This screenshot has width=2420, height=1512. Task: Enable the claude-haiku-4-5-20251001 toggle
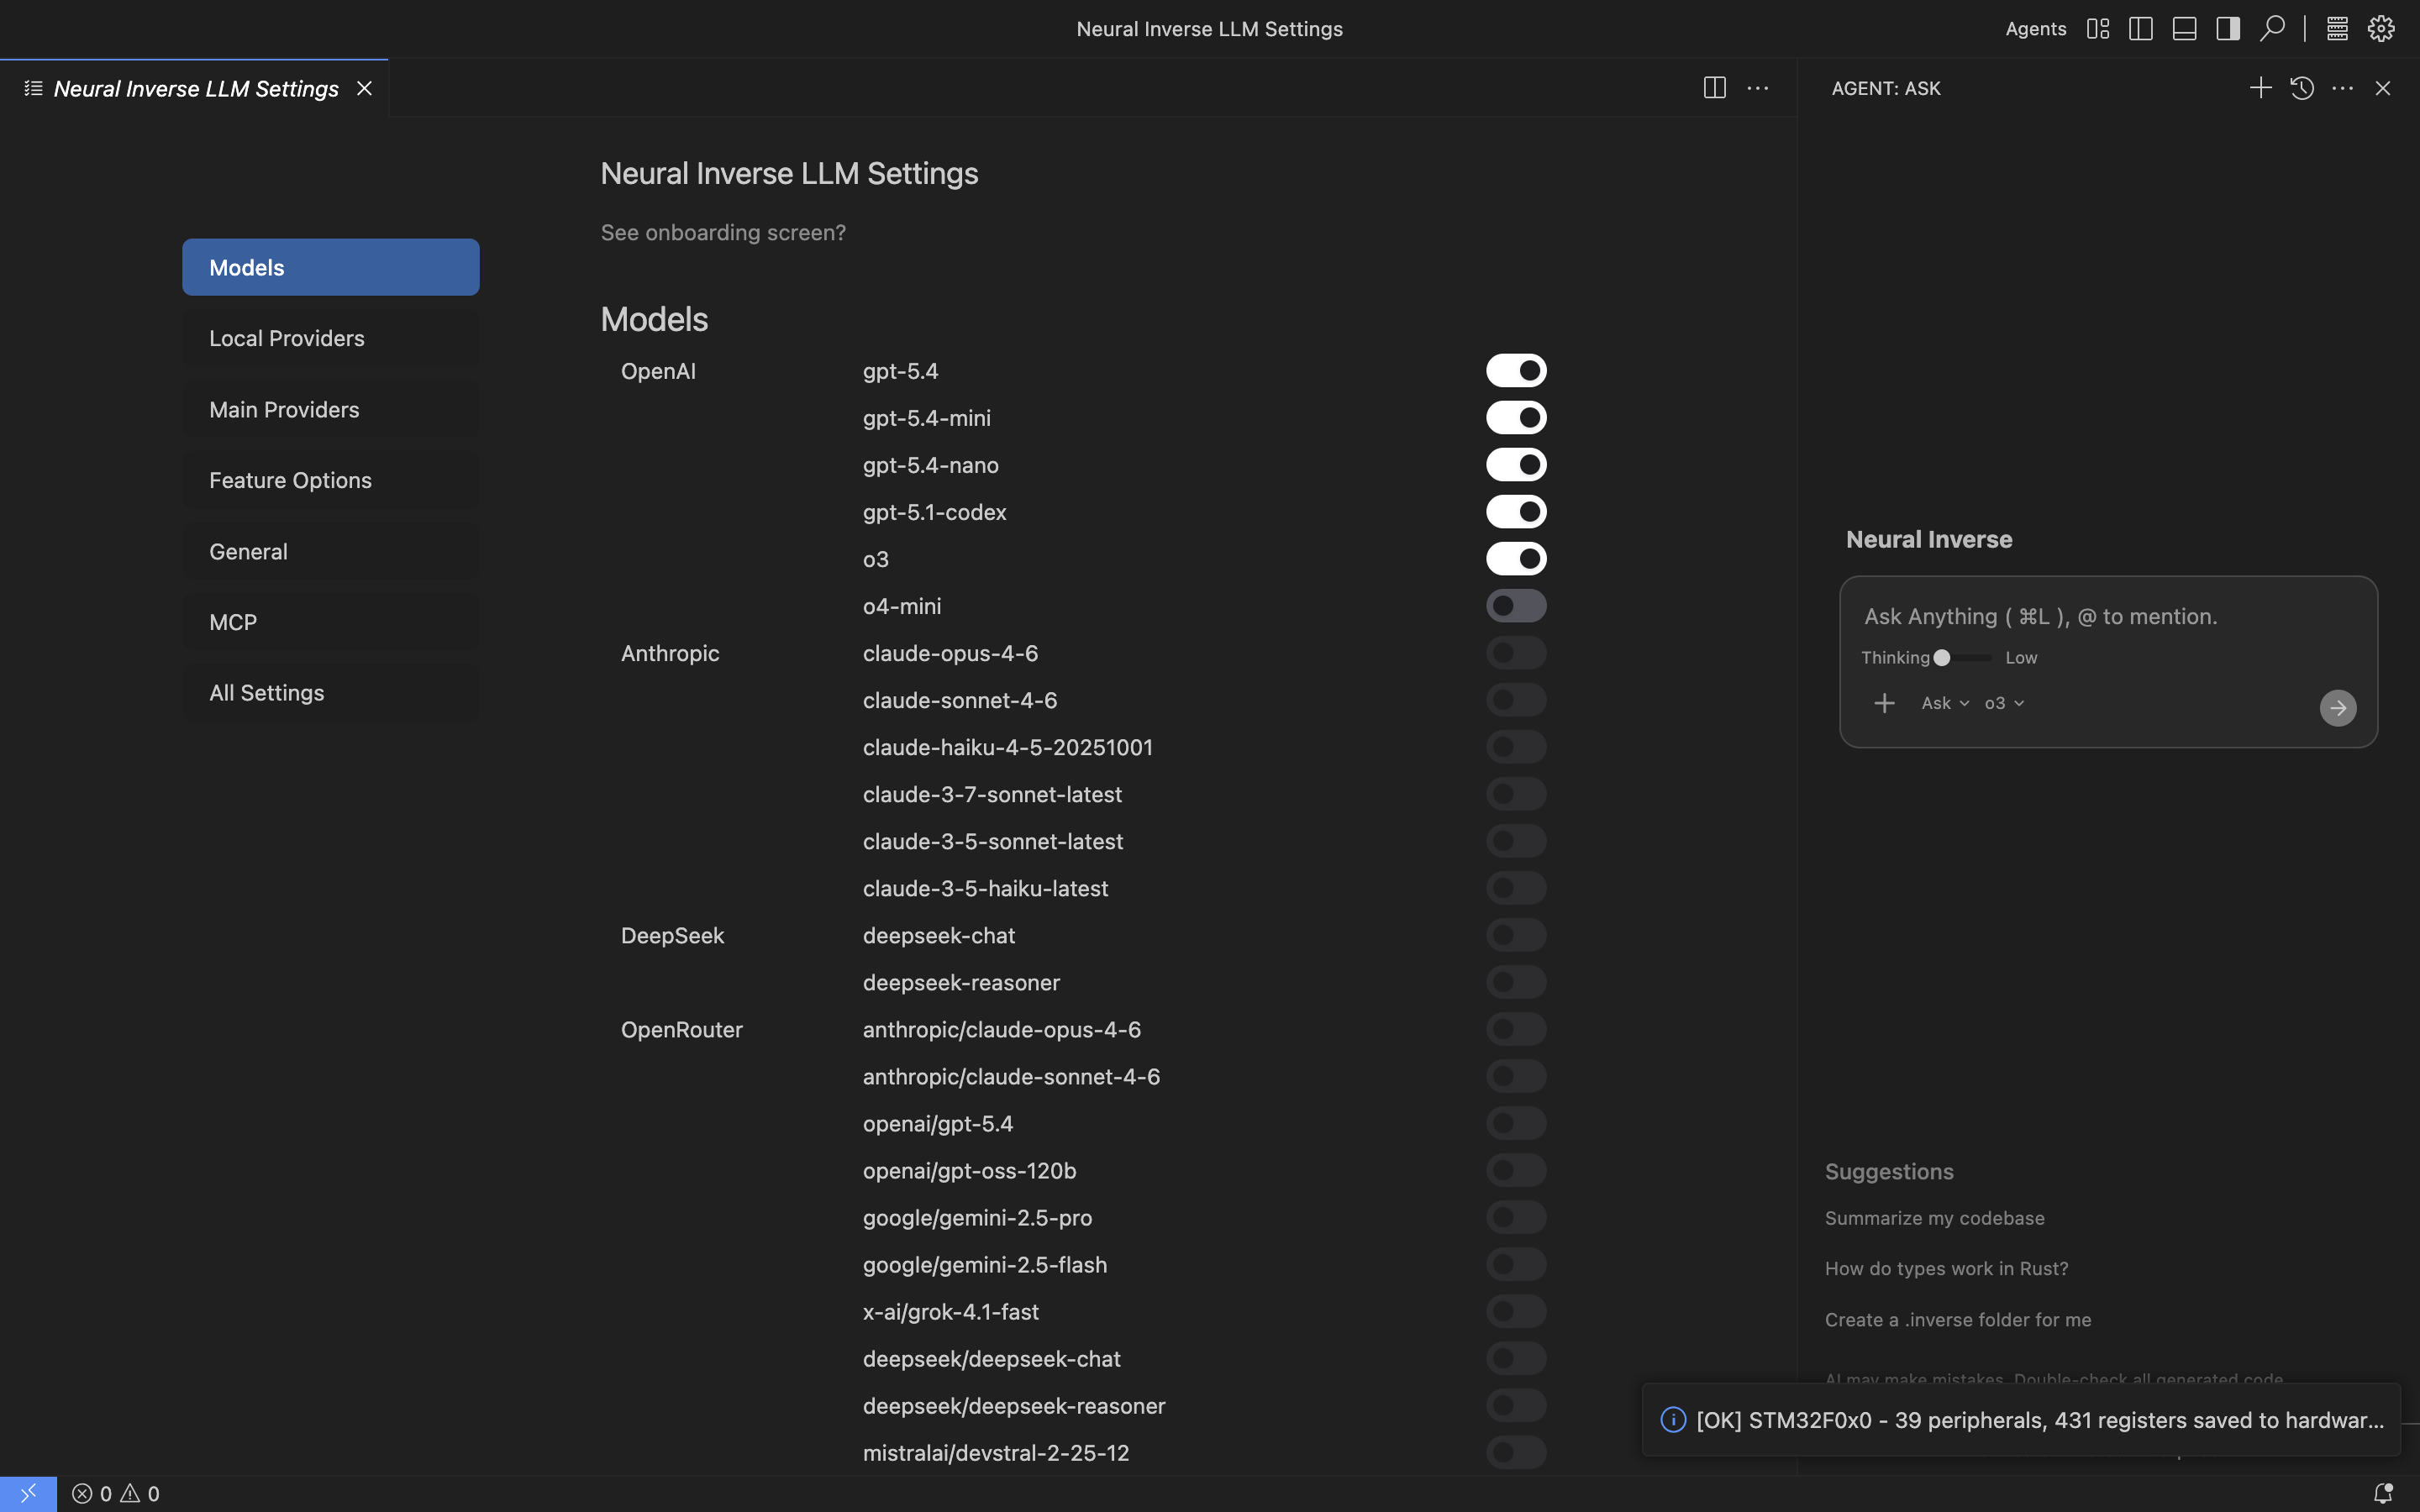(x=1516, y=747)
